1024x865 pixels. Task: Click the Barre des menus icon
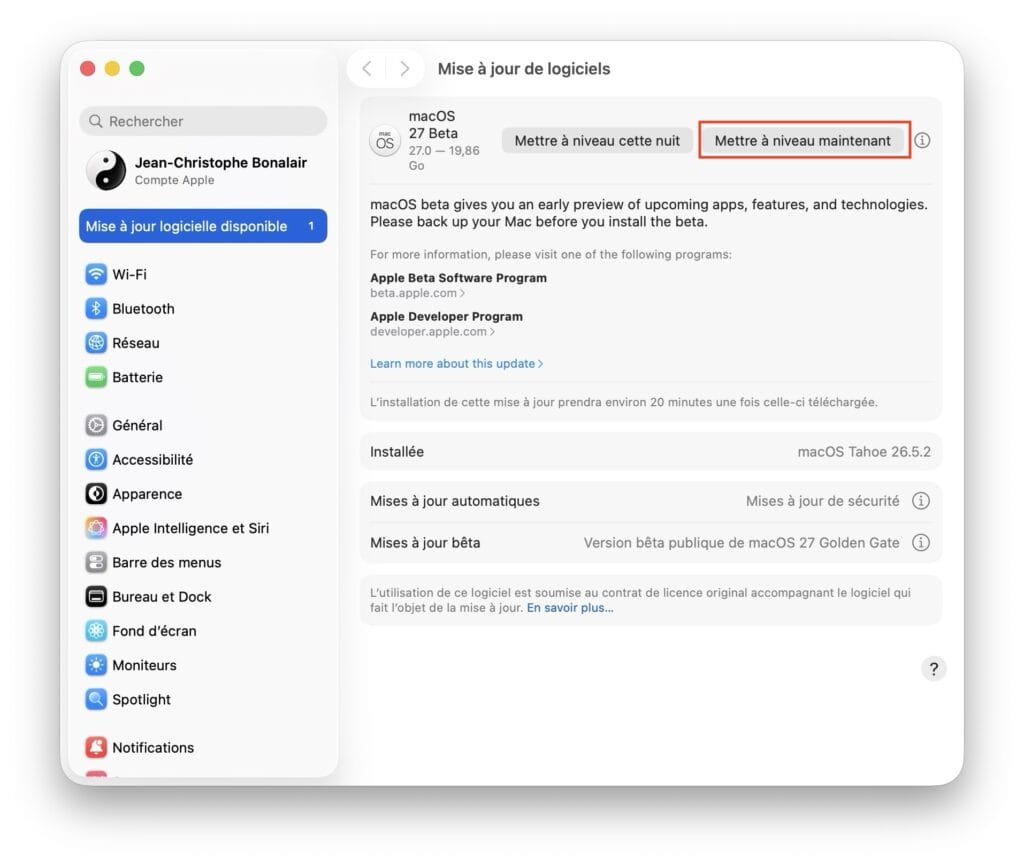pyautogui.click(x=96, y=562)
